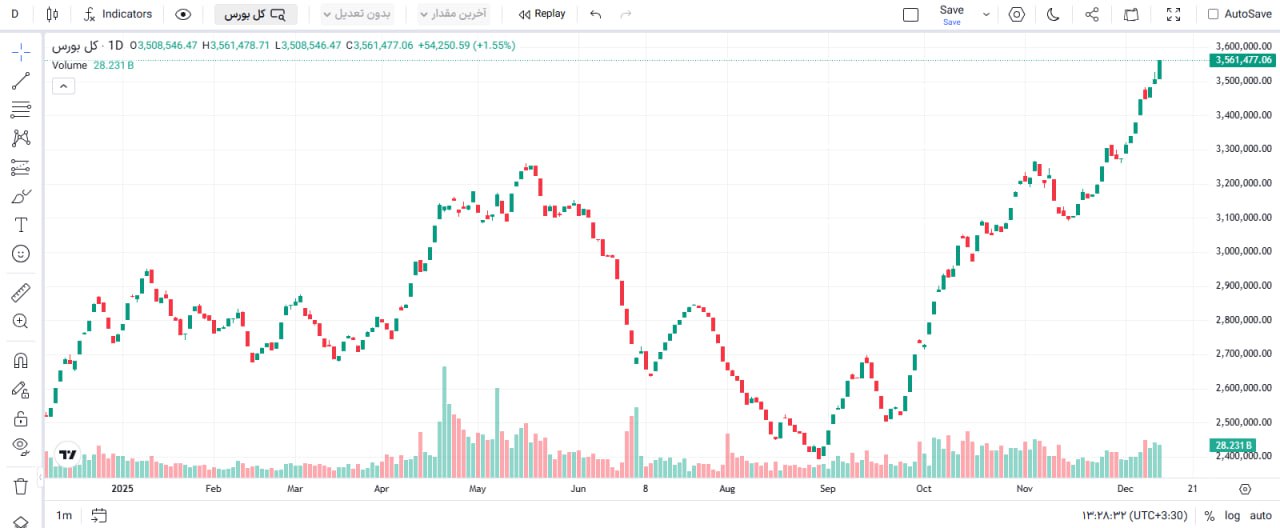
Task: Expand the آخرین مقدار dropdown
Action: (x=452, y=14)
